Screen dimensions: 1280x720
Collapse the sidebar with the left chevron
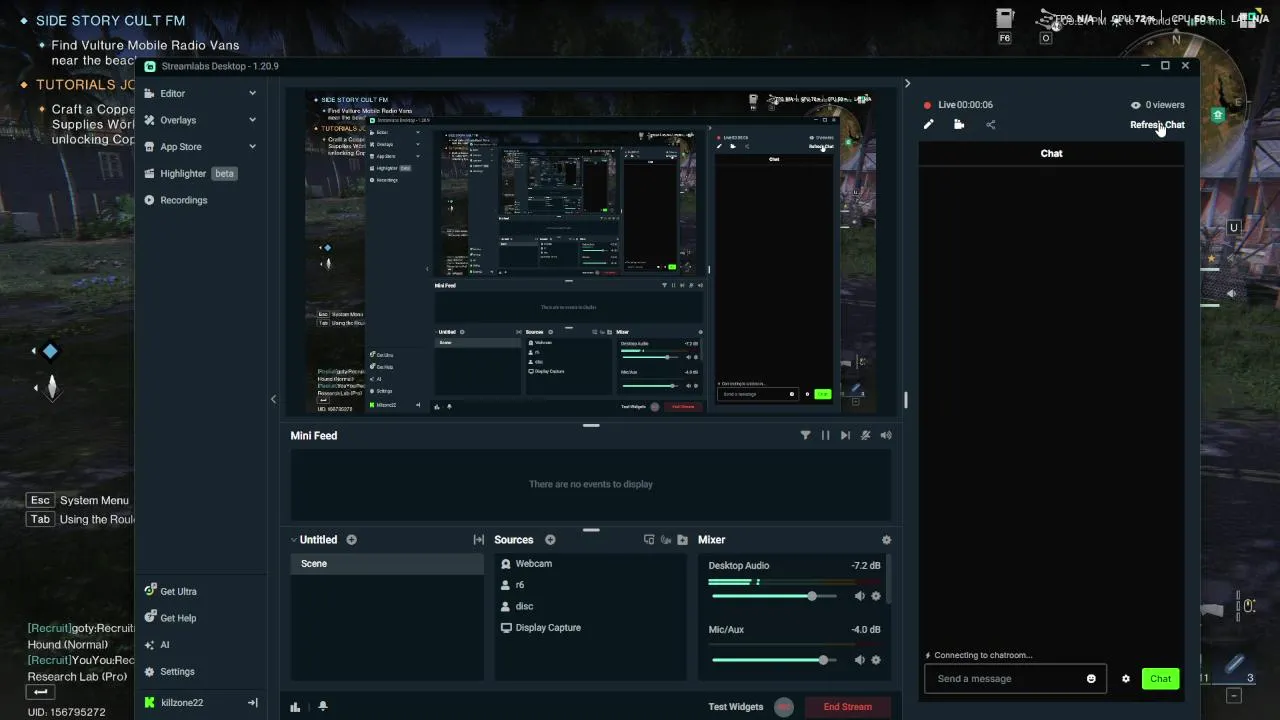point(273,399)
